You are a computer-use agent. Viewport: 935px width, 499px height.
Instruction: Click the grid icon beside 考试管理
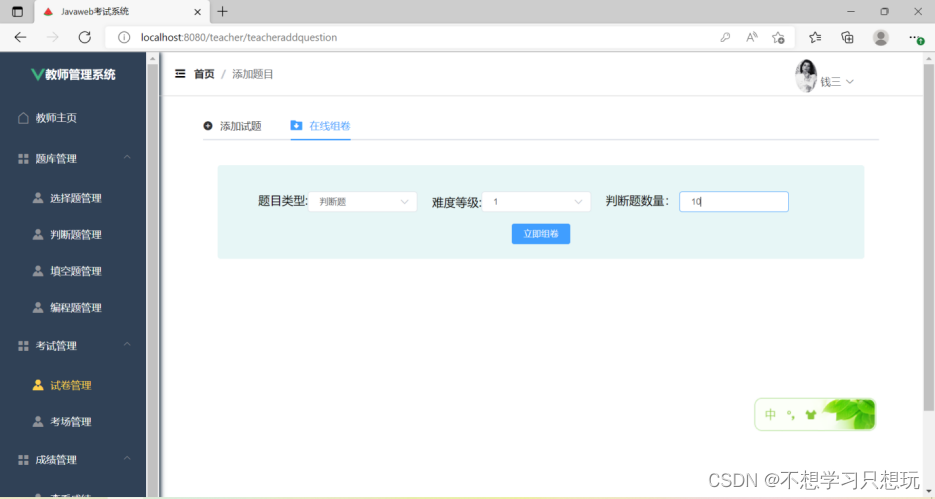click(x=23, y=346)
